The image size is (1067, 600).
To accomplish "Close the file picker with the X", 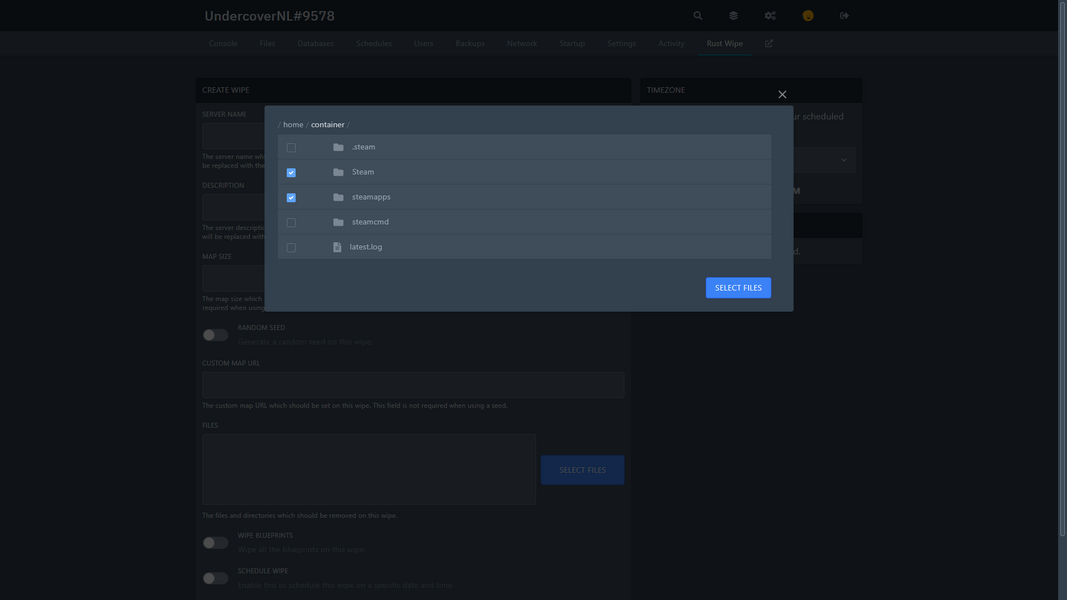I will (x=782, y=95).
